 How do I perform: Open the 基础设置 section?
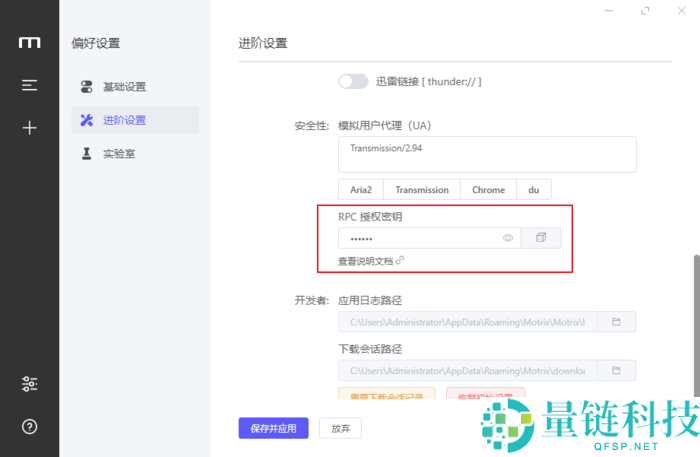tap(124, 87)
